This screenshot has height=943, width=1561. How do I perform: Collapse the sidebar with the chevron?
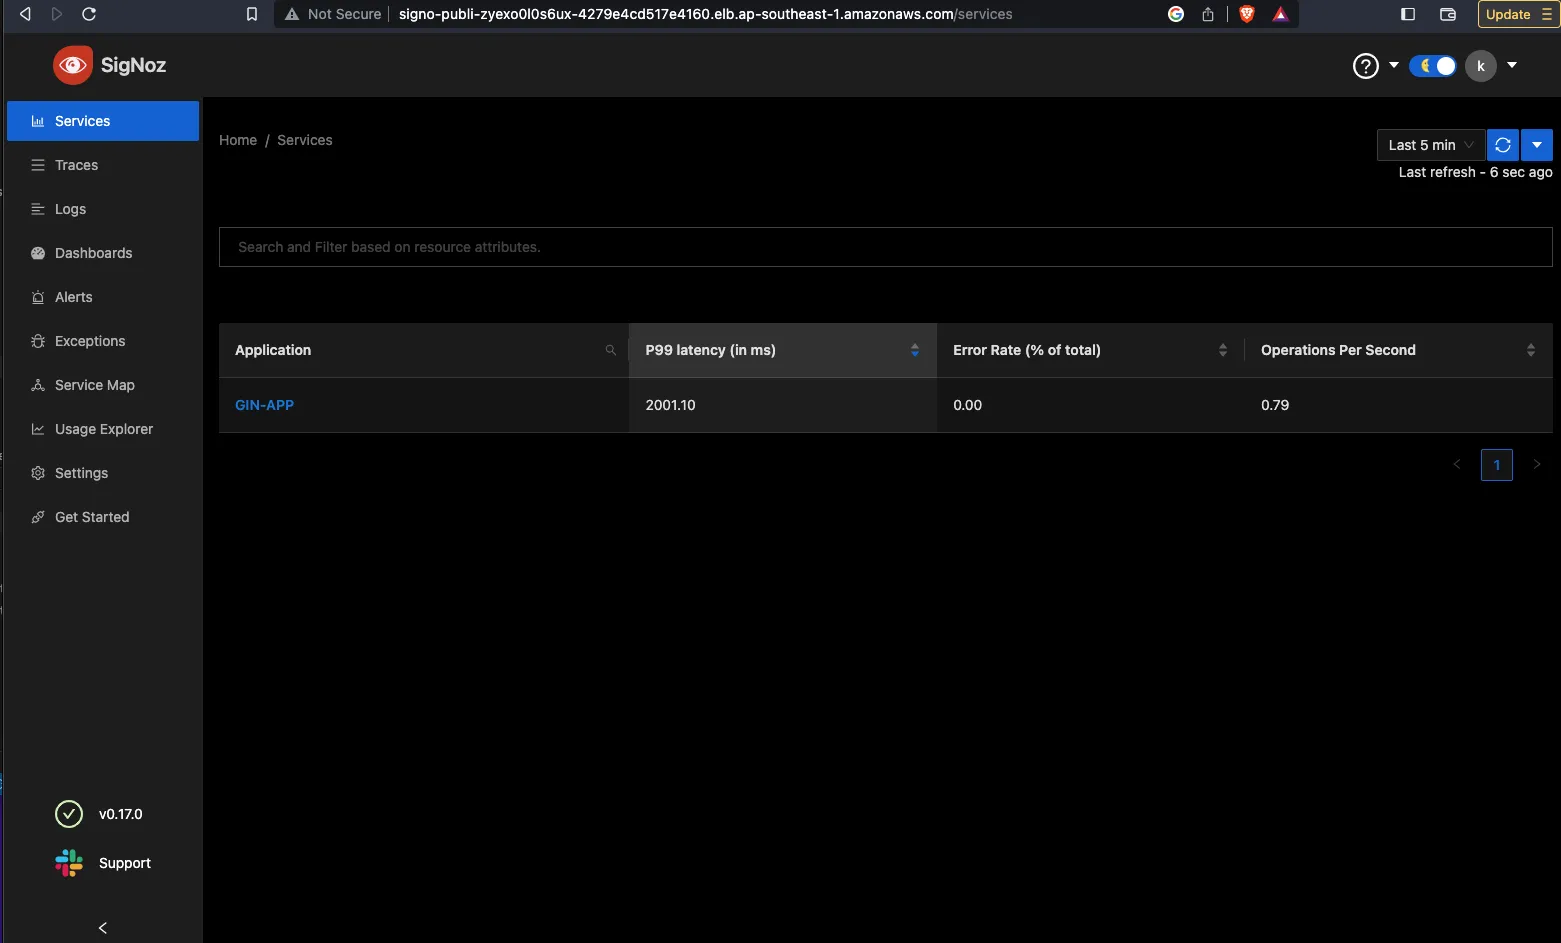click(102, 928)
